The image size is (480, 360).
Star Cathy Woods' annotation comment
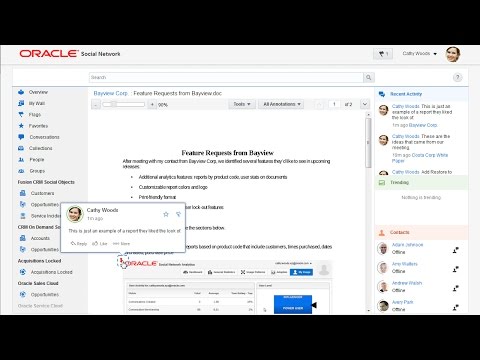point(166,214)
